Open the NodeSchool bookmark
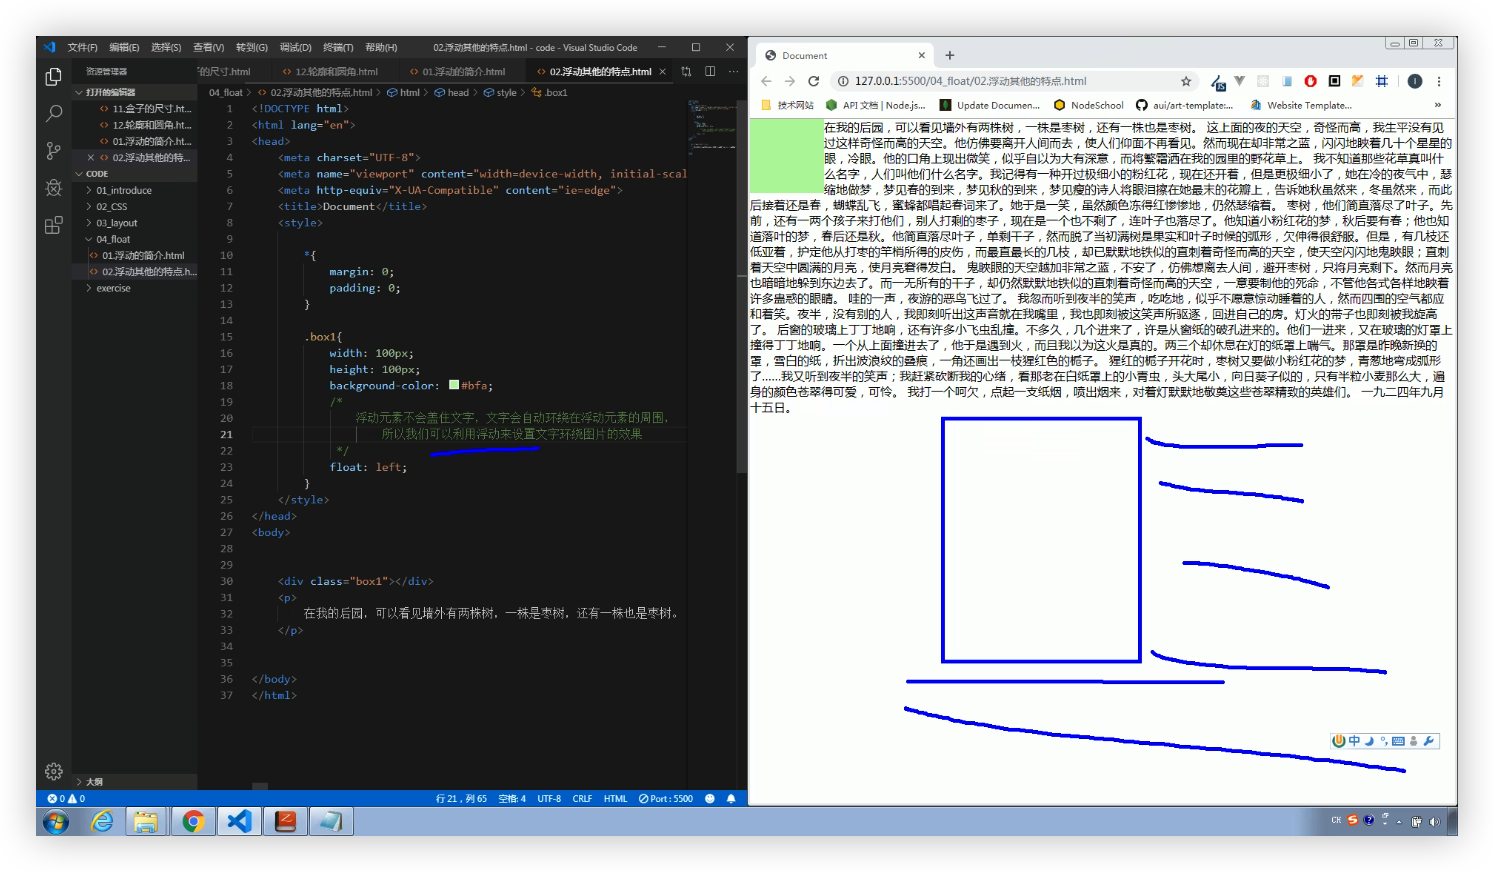The width and height of the screenshot is (1494, 872). tap(1089, 105)
